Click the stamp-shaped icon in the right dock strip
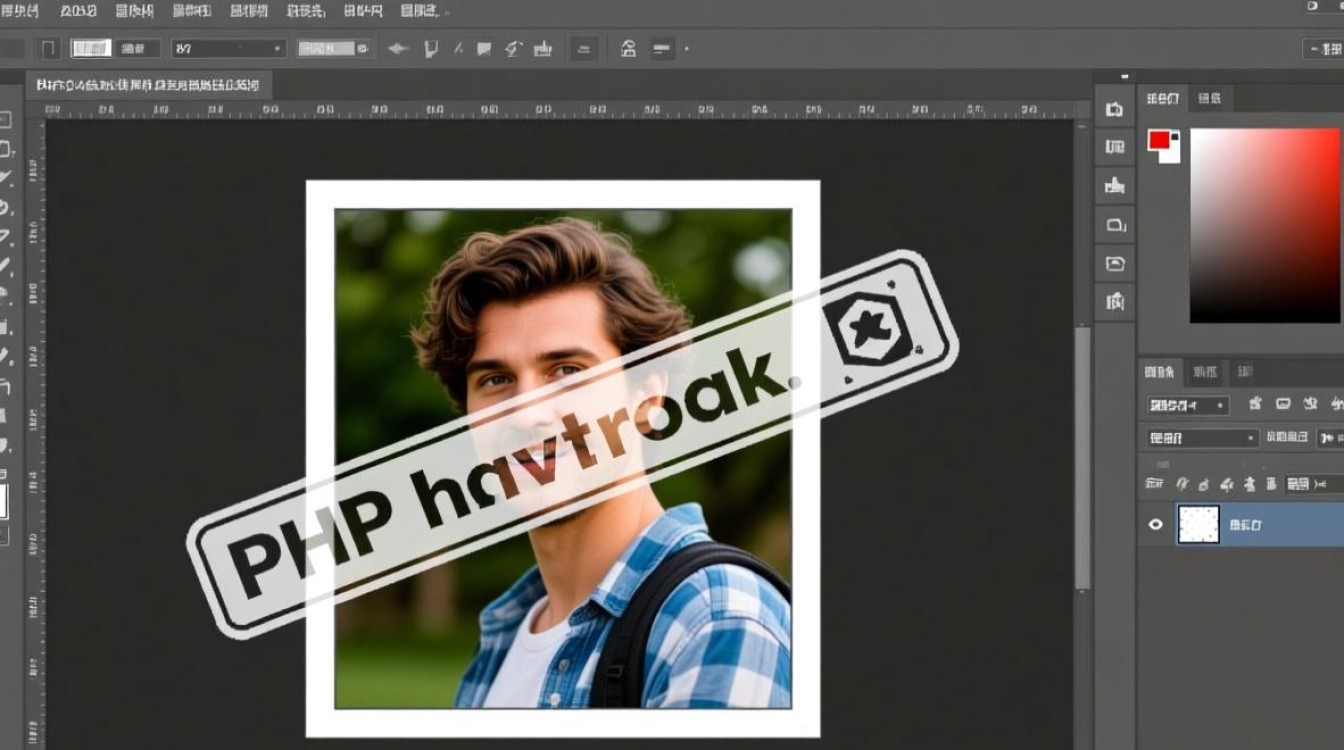This screenshot has height=750, width=1344. pos(1115,186)
